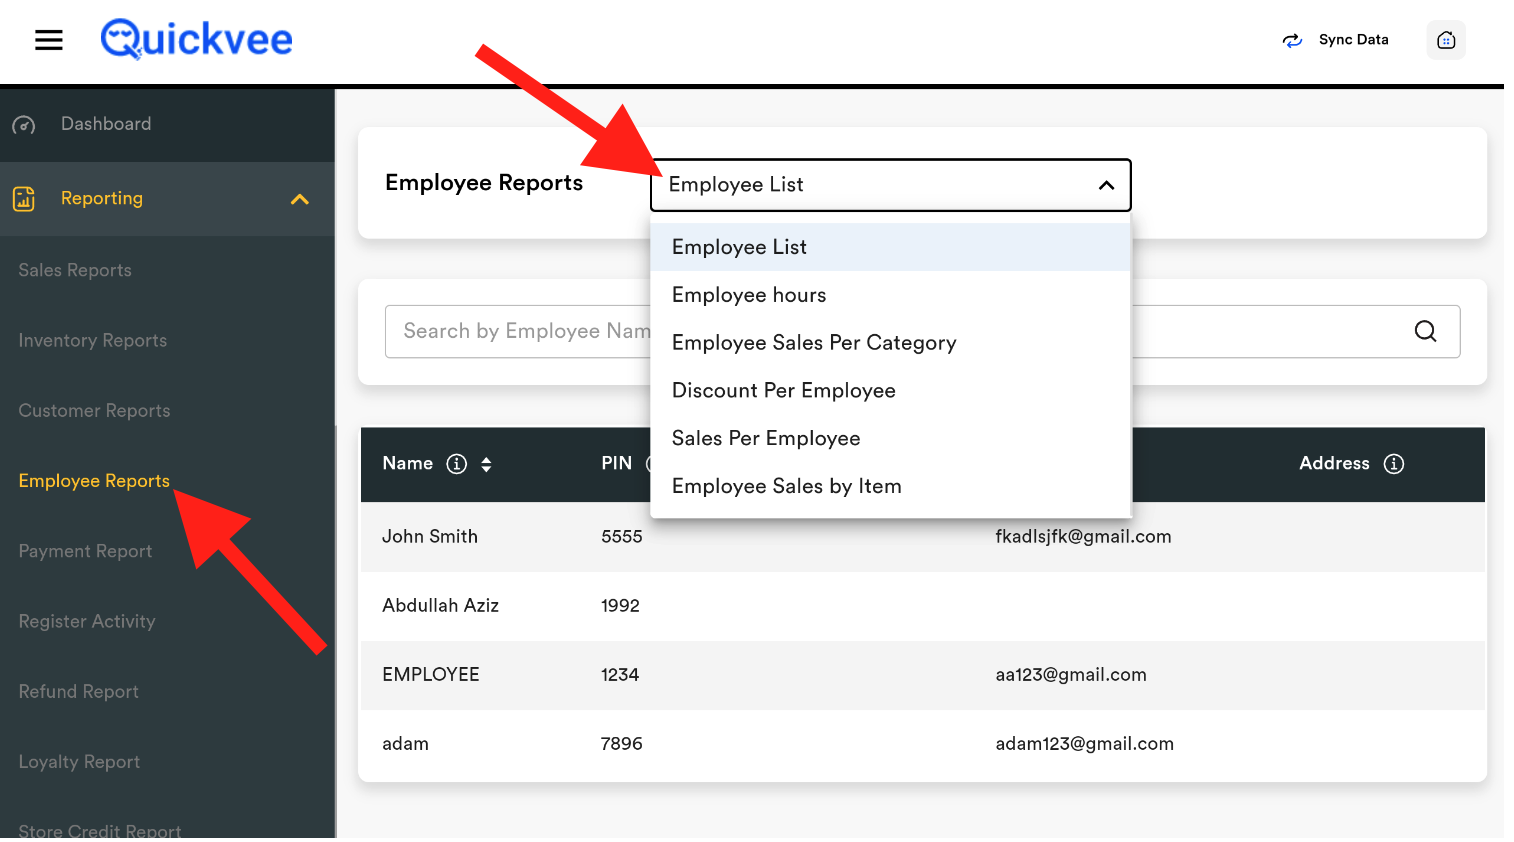Open Sales Reports in sidebar
Image resolution: width=1514 pixels, height=842 pixels.
pos(75,270)
